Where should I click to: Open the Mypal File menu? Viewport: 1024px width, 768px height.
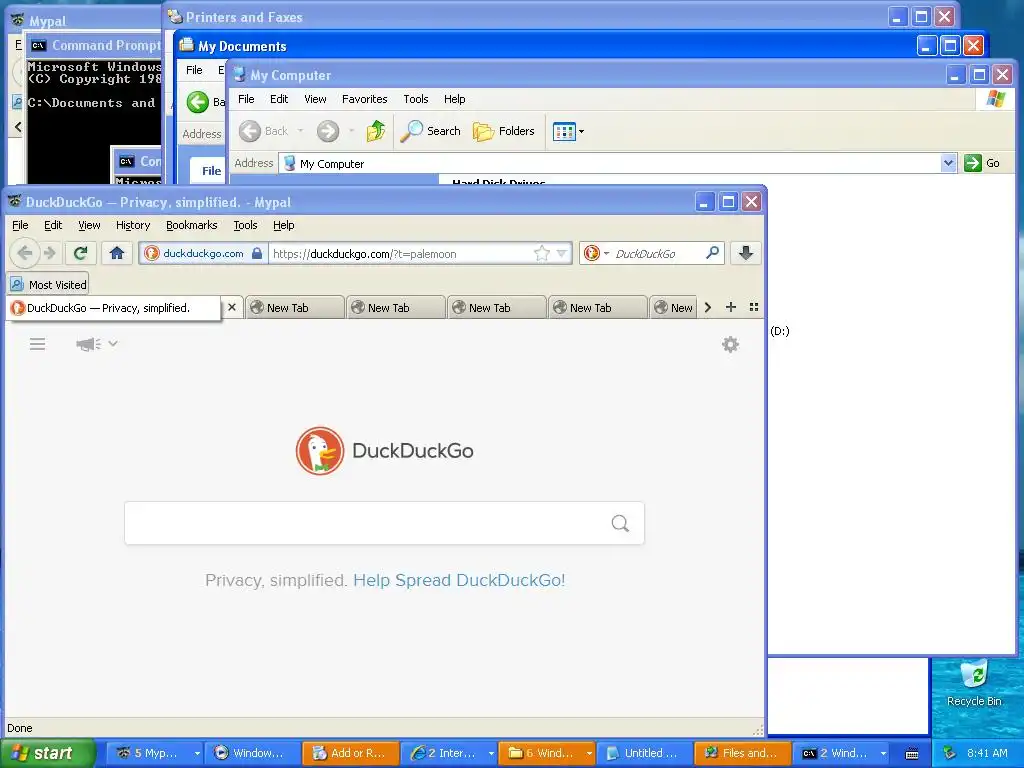click(x=20, y=225)
